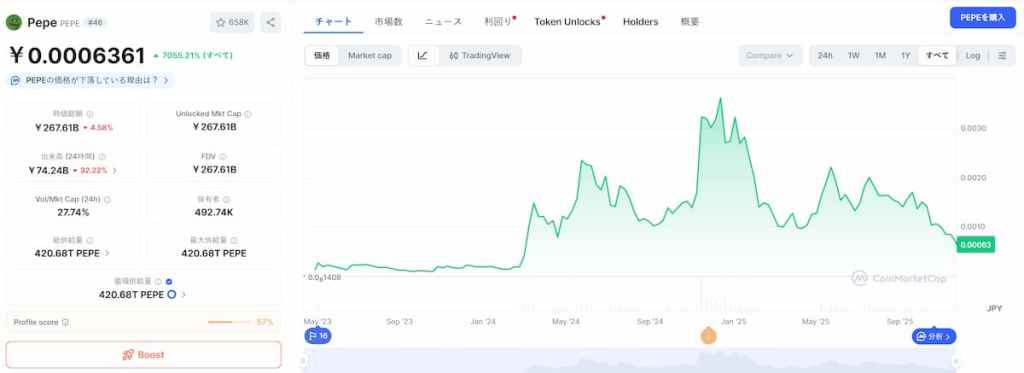Expand chevron next to ¥74.24B volume

tap(115, 170)
